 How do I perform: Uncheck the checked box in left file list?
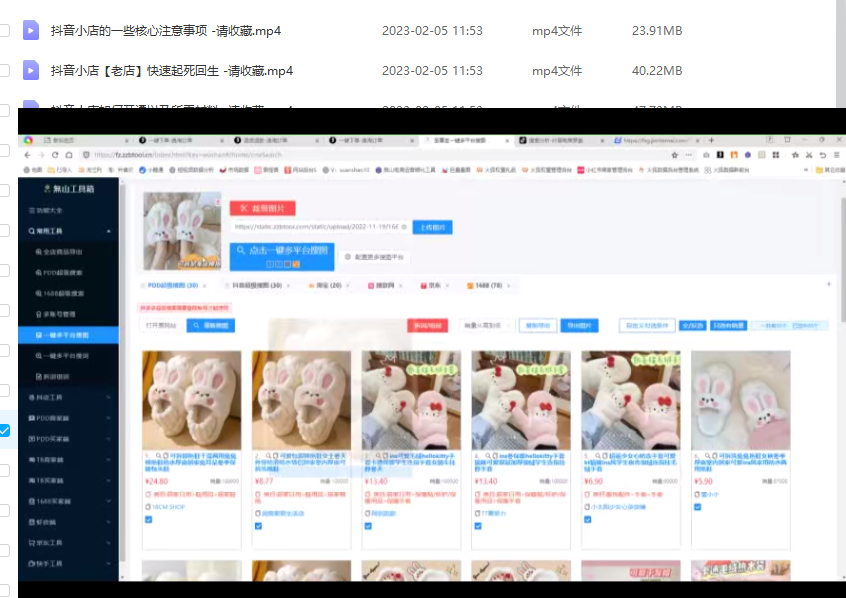[x=4, y=431]
